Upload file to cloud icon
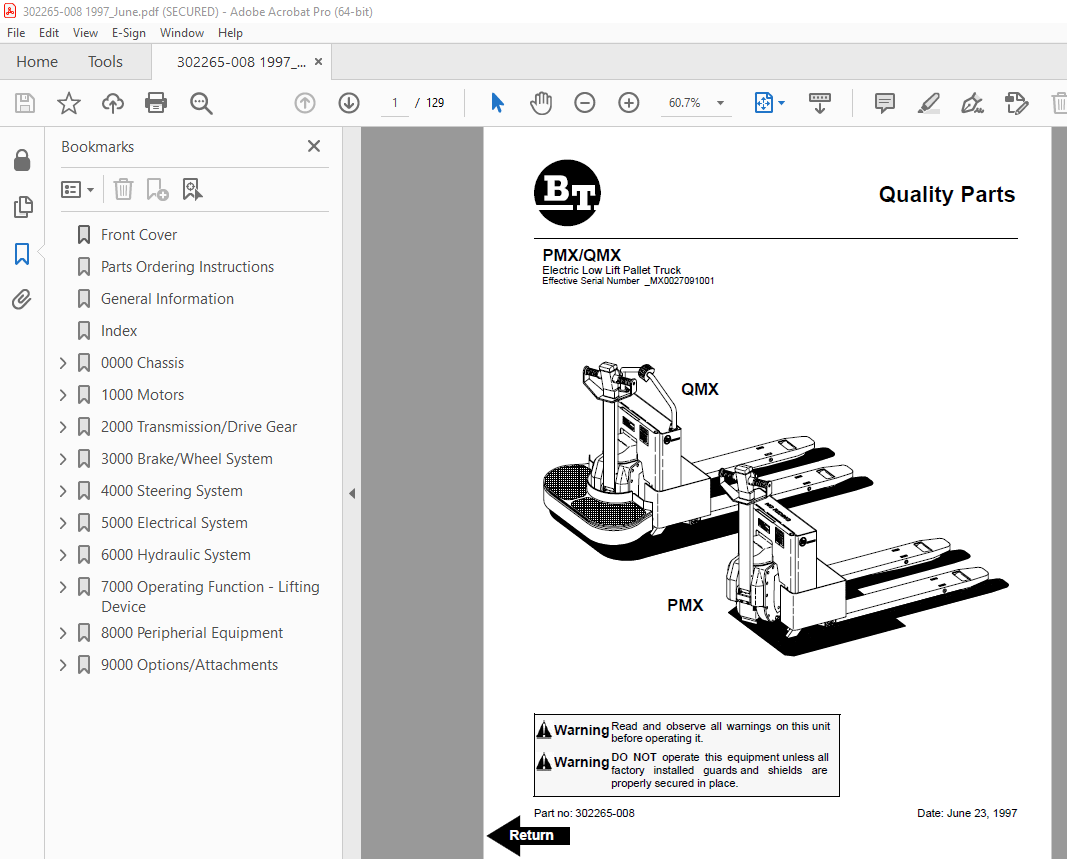 point(113,103)
